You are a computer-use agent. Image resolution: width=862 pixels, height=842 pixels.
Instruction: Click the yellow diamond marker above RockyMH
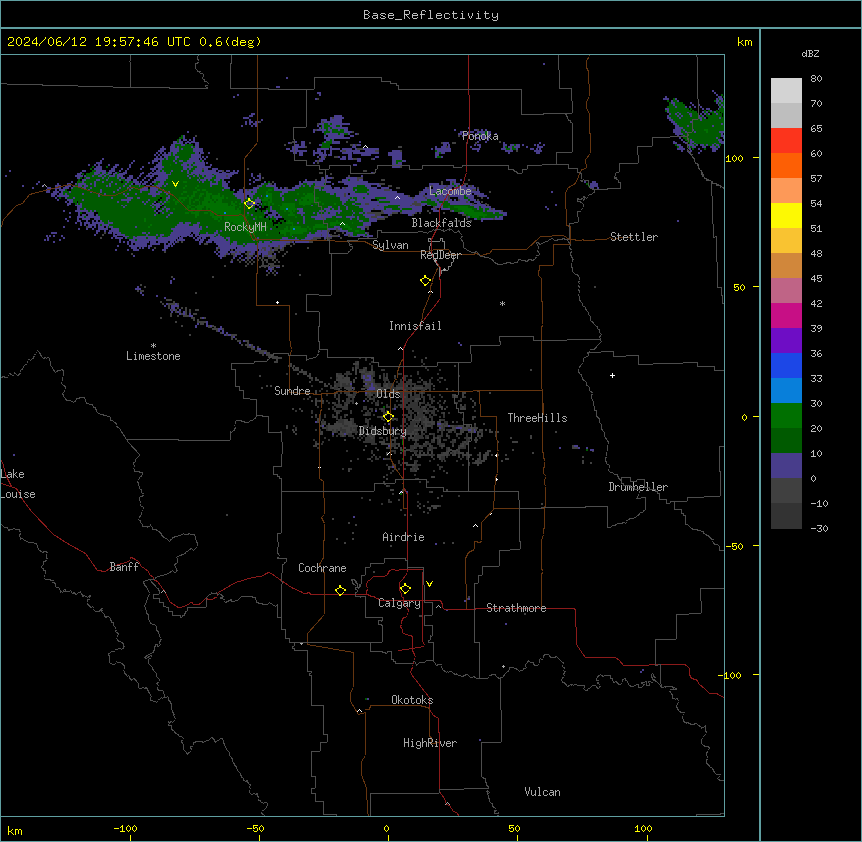click(x=250, y=203)
